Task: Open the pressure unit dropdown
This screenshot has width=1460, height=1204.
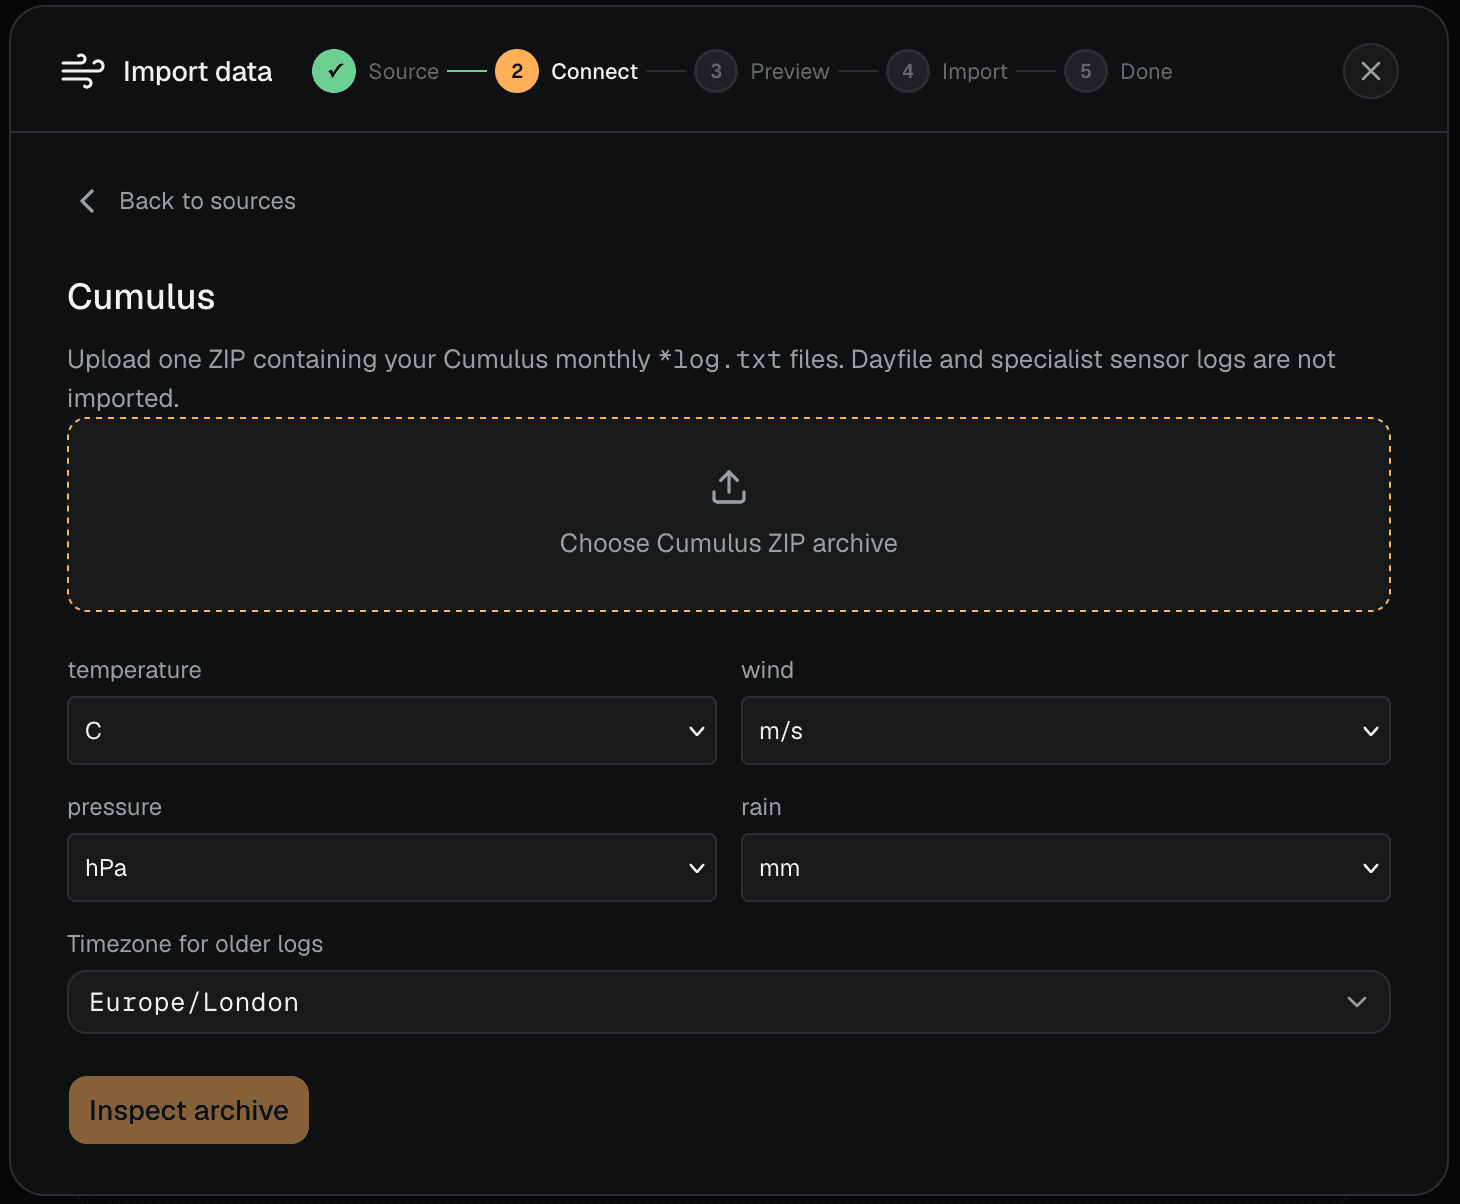Action: (x=392, y=868)
